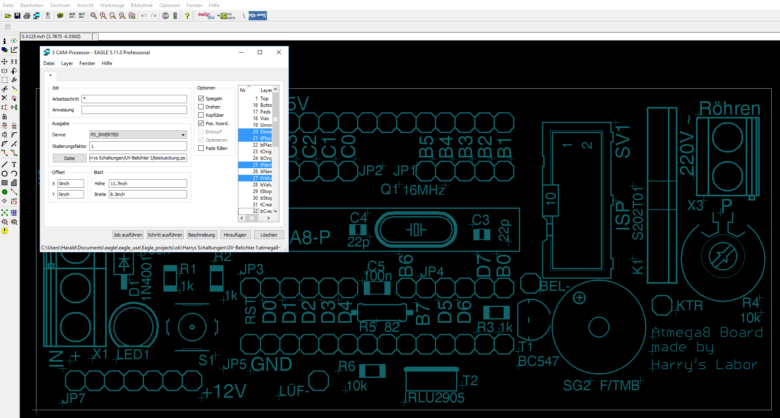Viewport: 780px width, 418px height.
Task: Select layer row '18 Vias'
Action: (x=256, y=118)
